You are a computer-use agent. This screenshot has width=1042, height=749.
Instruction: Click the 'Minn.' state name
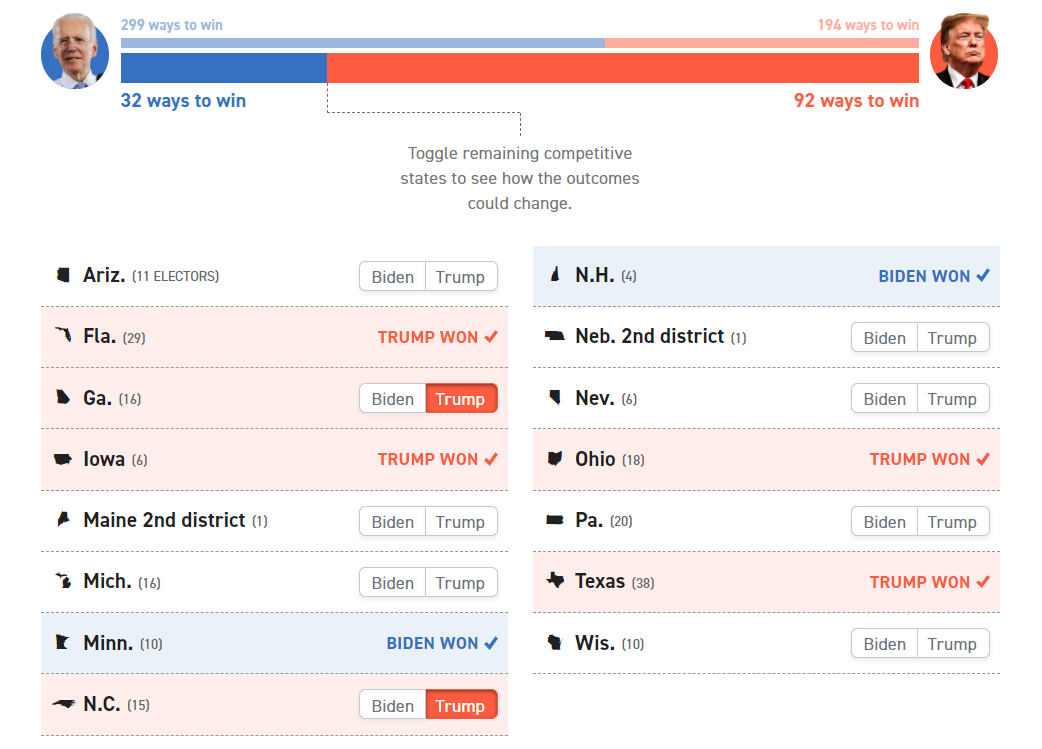pyautogui.click(x=108, y=643)
